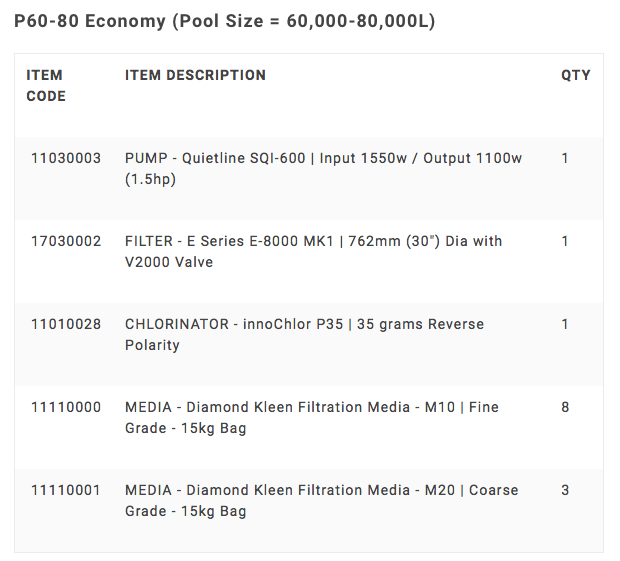Image resolution: width=620 pixels, height=561 pixels.
Task: Click the QTY column header
Action: (575, 75)
